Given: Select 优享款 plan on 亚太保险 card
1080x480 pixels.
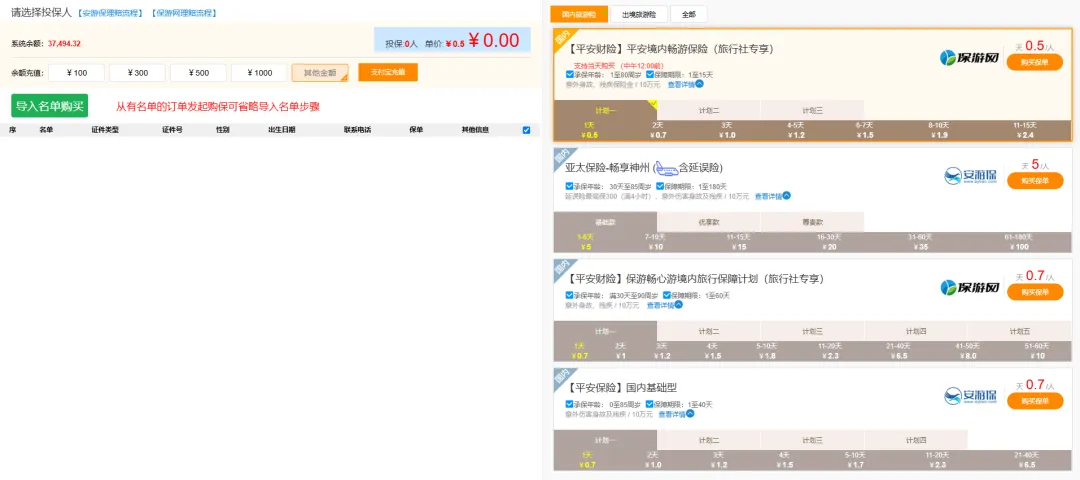Looking at the screenshot, I should (x=709, y=222).
